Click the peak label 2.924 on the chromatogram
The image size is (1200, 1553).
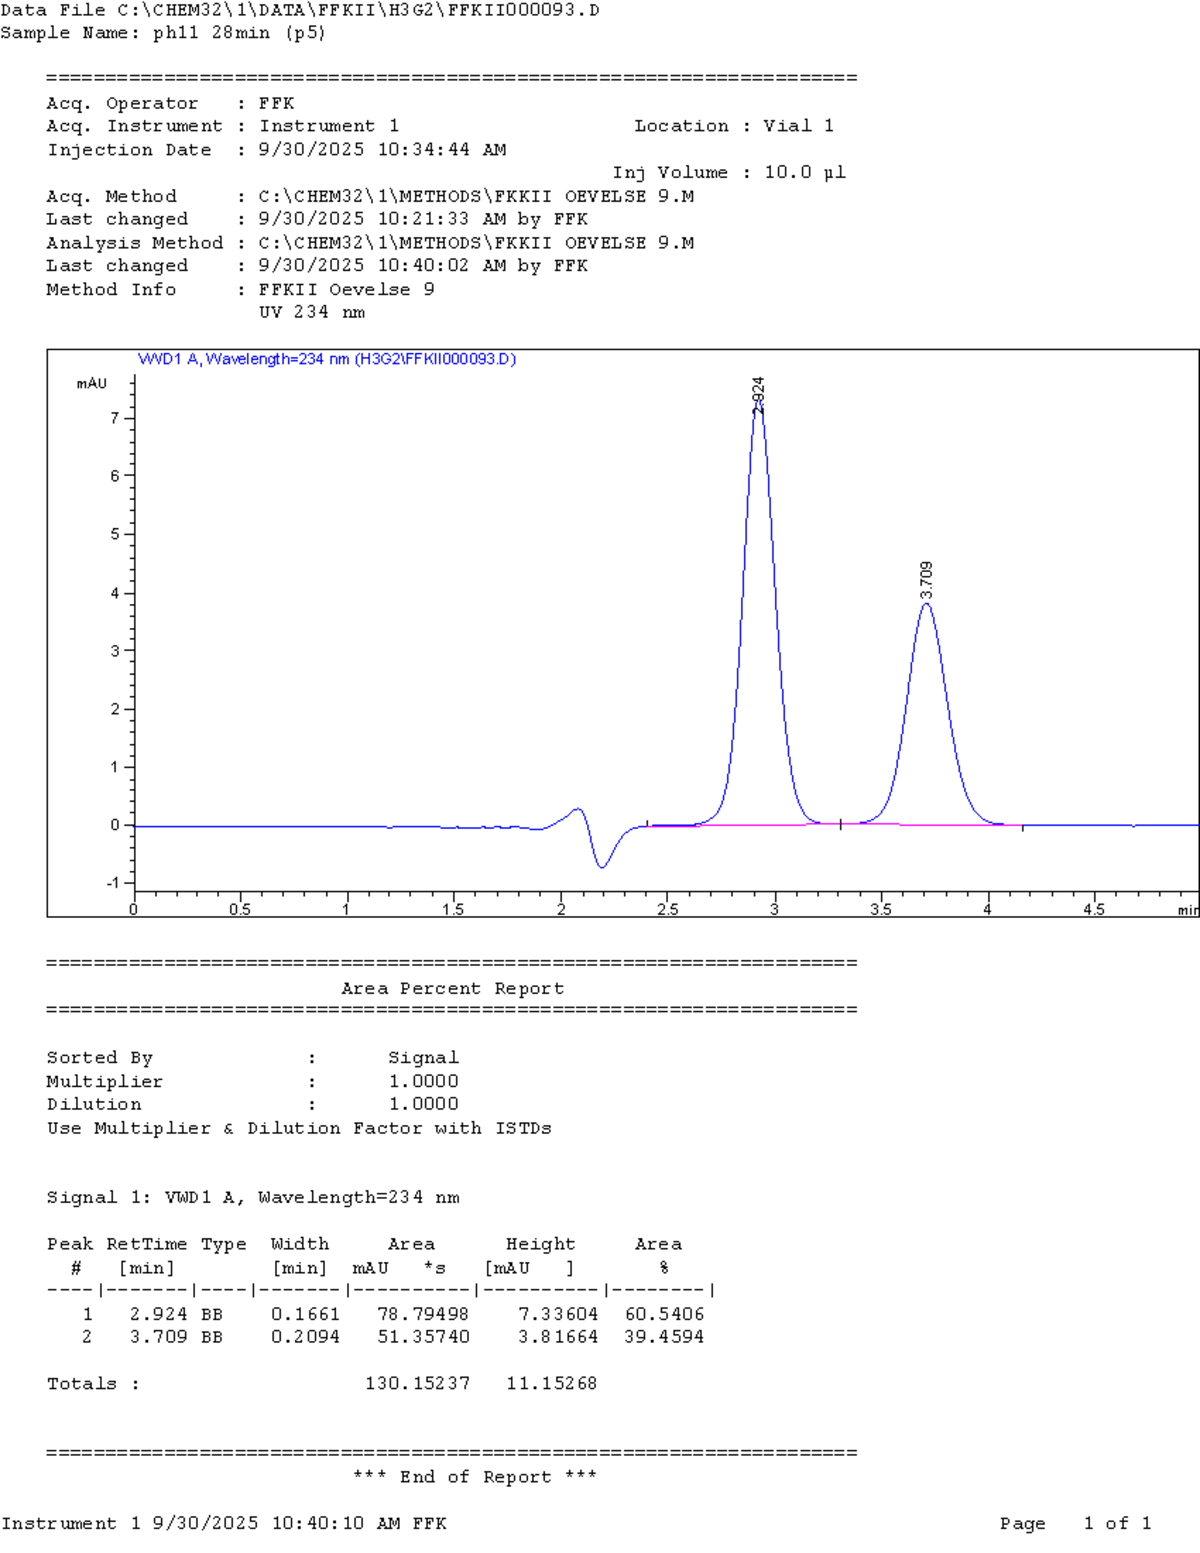[758, 395]
